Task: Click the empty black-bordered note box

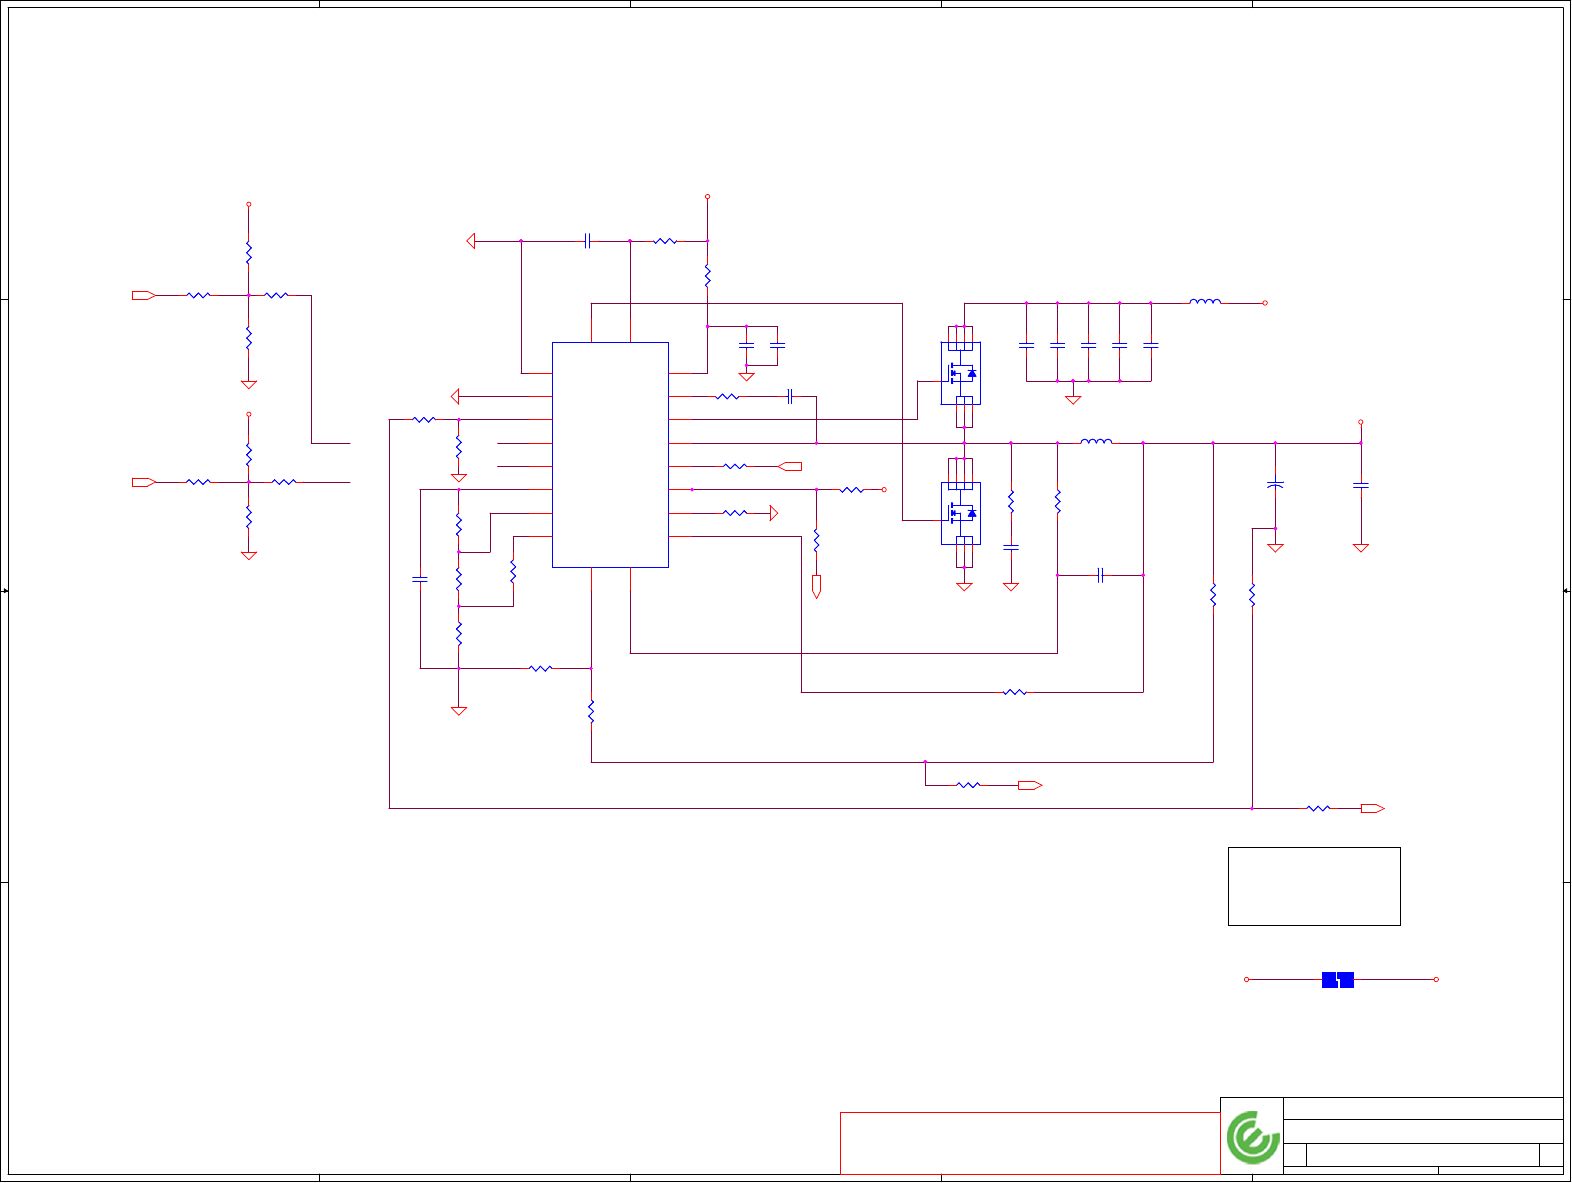Action: (x=1314, y=887)
